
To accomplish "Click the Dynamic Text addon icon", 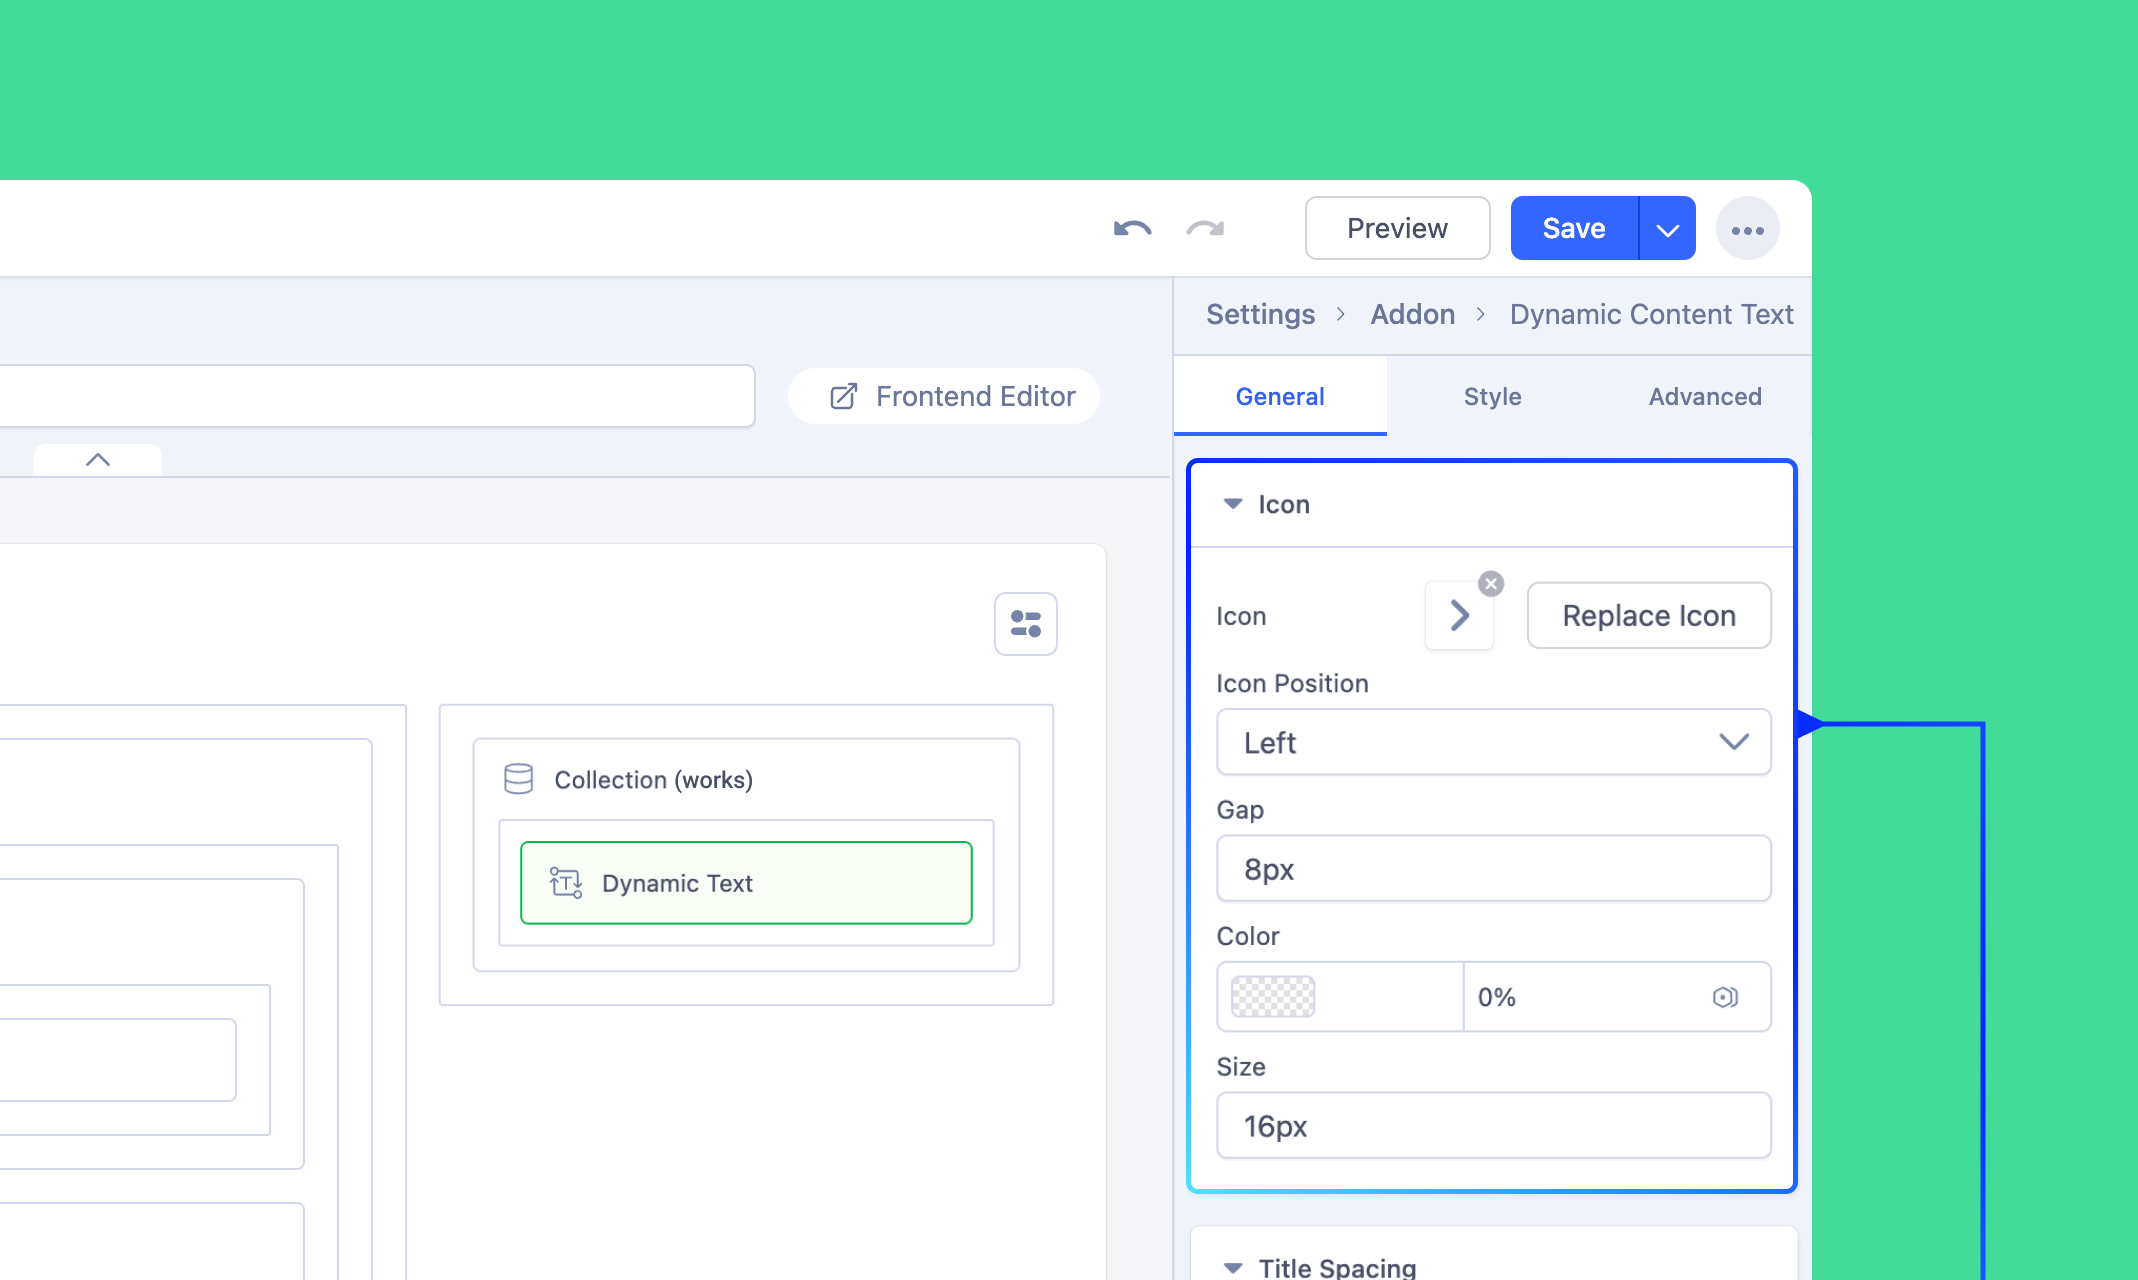I will tap(566, 883).
